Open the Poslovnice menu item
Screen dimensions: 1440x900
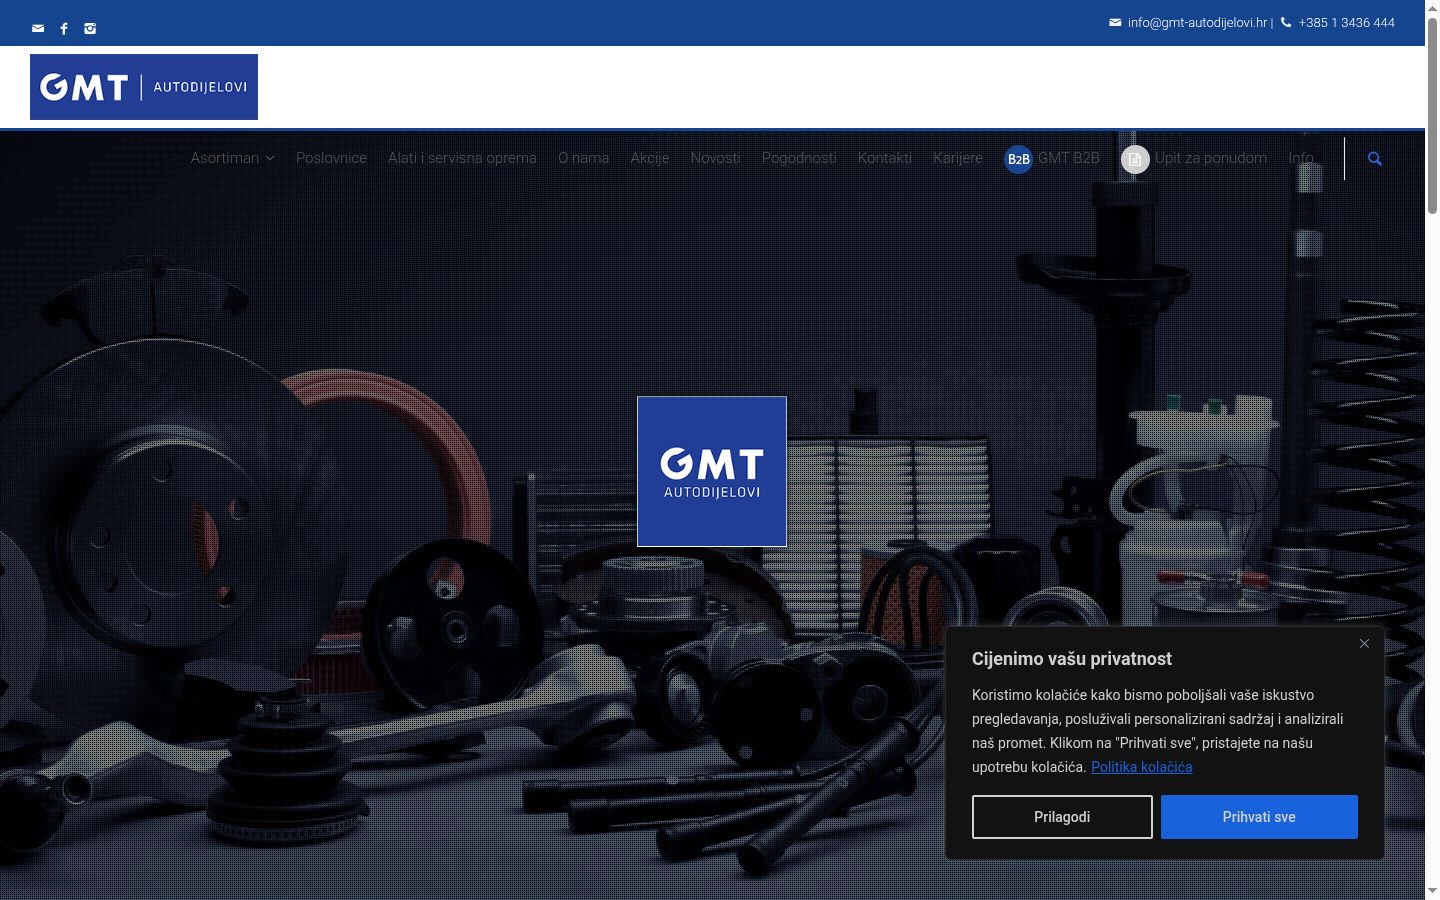pyautogui.click(x=331, y=158)
